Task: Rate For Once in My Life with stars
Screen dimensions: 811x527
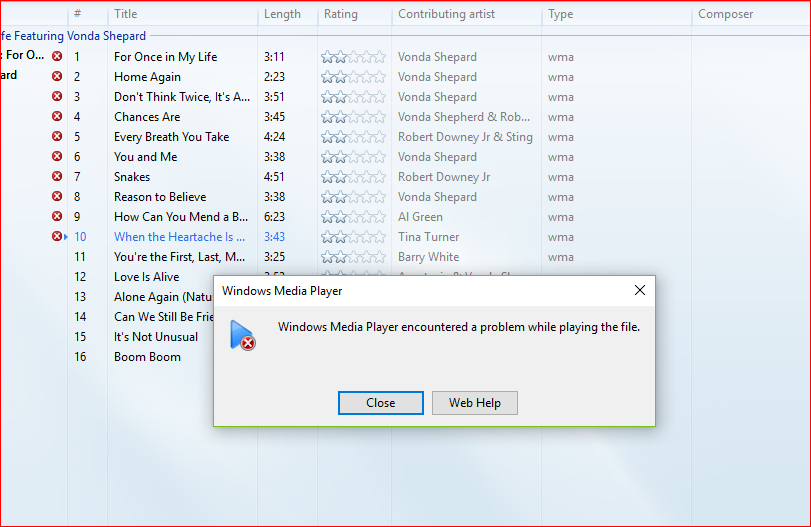Action: (353, 57)
